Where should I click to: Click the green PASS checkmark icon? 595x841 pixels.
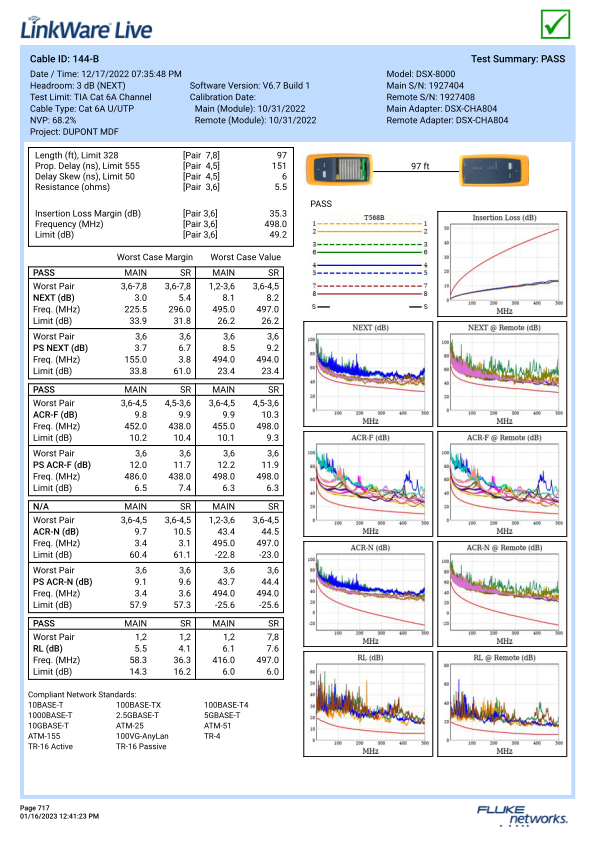[x=555, y=24]
